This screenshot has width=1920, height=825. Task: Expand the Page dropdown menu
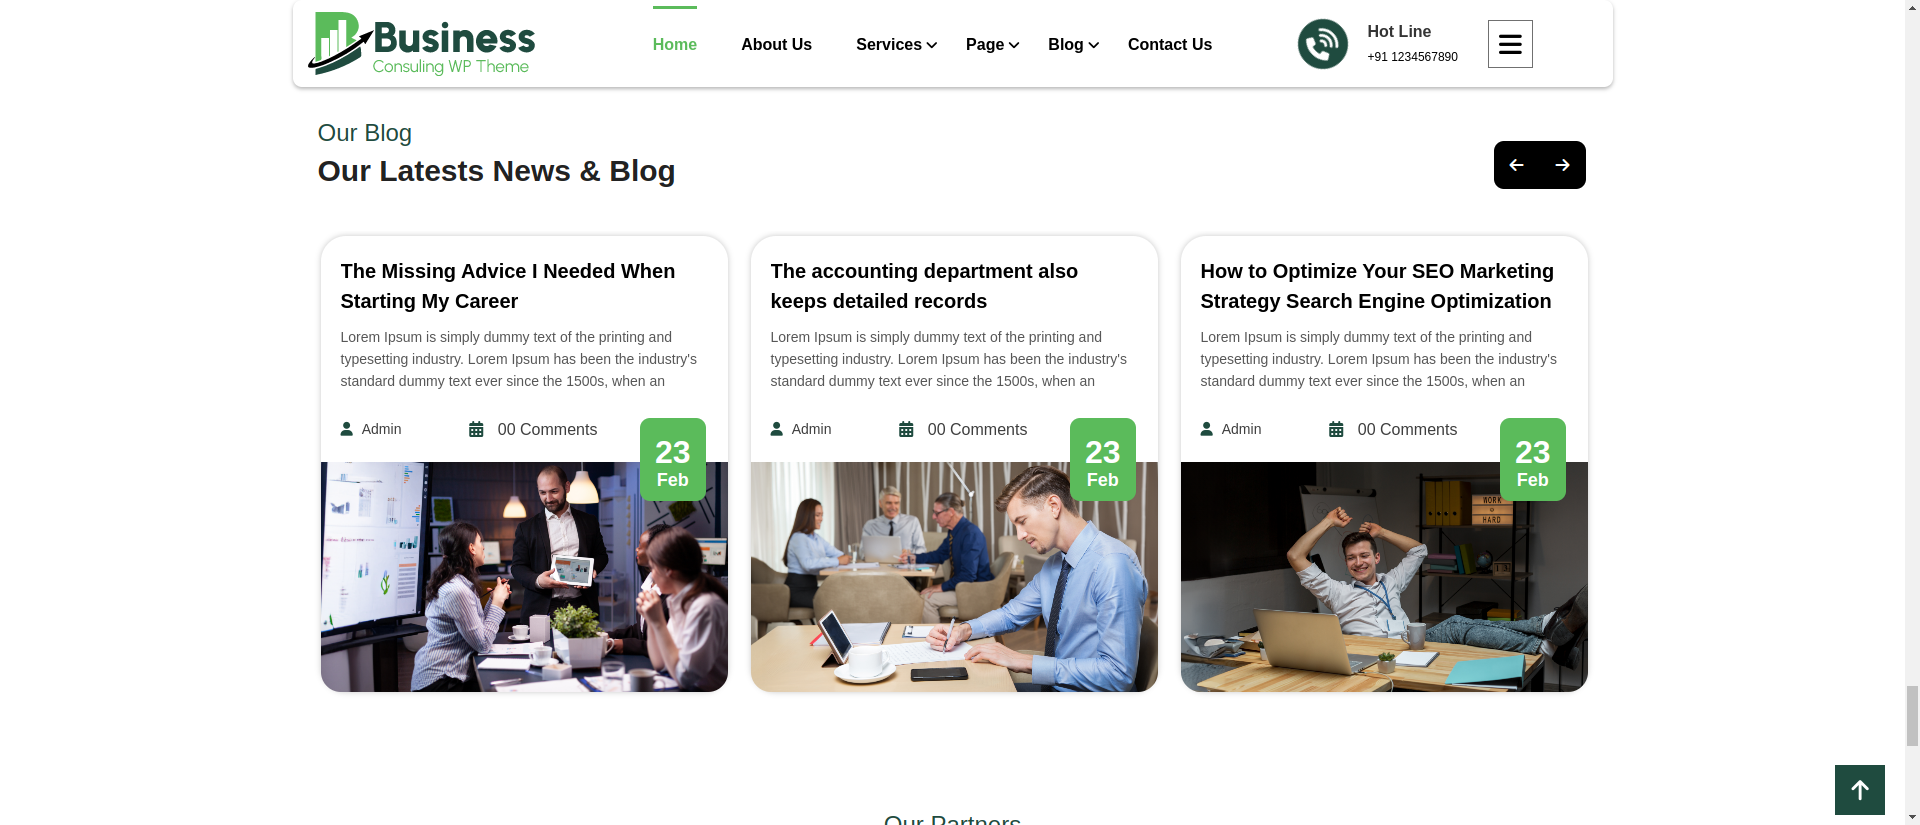992,45
